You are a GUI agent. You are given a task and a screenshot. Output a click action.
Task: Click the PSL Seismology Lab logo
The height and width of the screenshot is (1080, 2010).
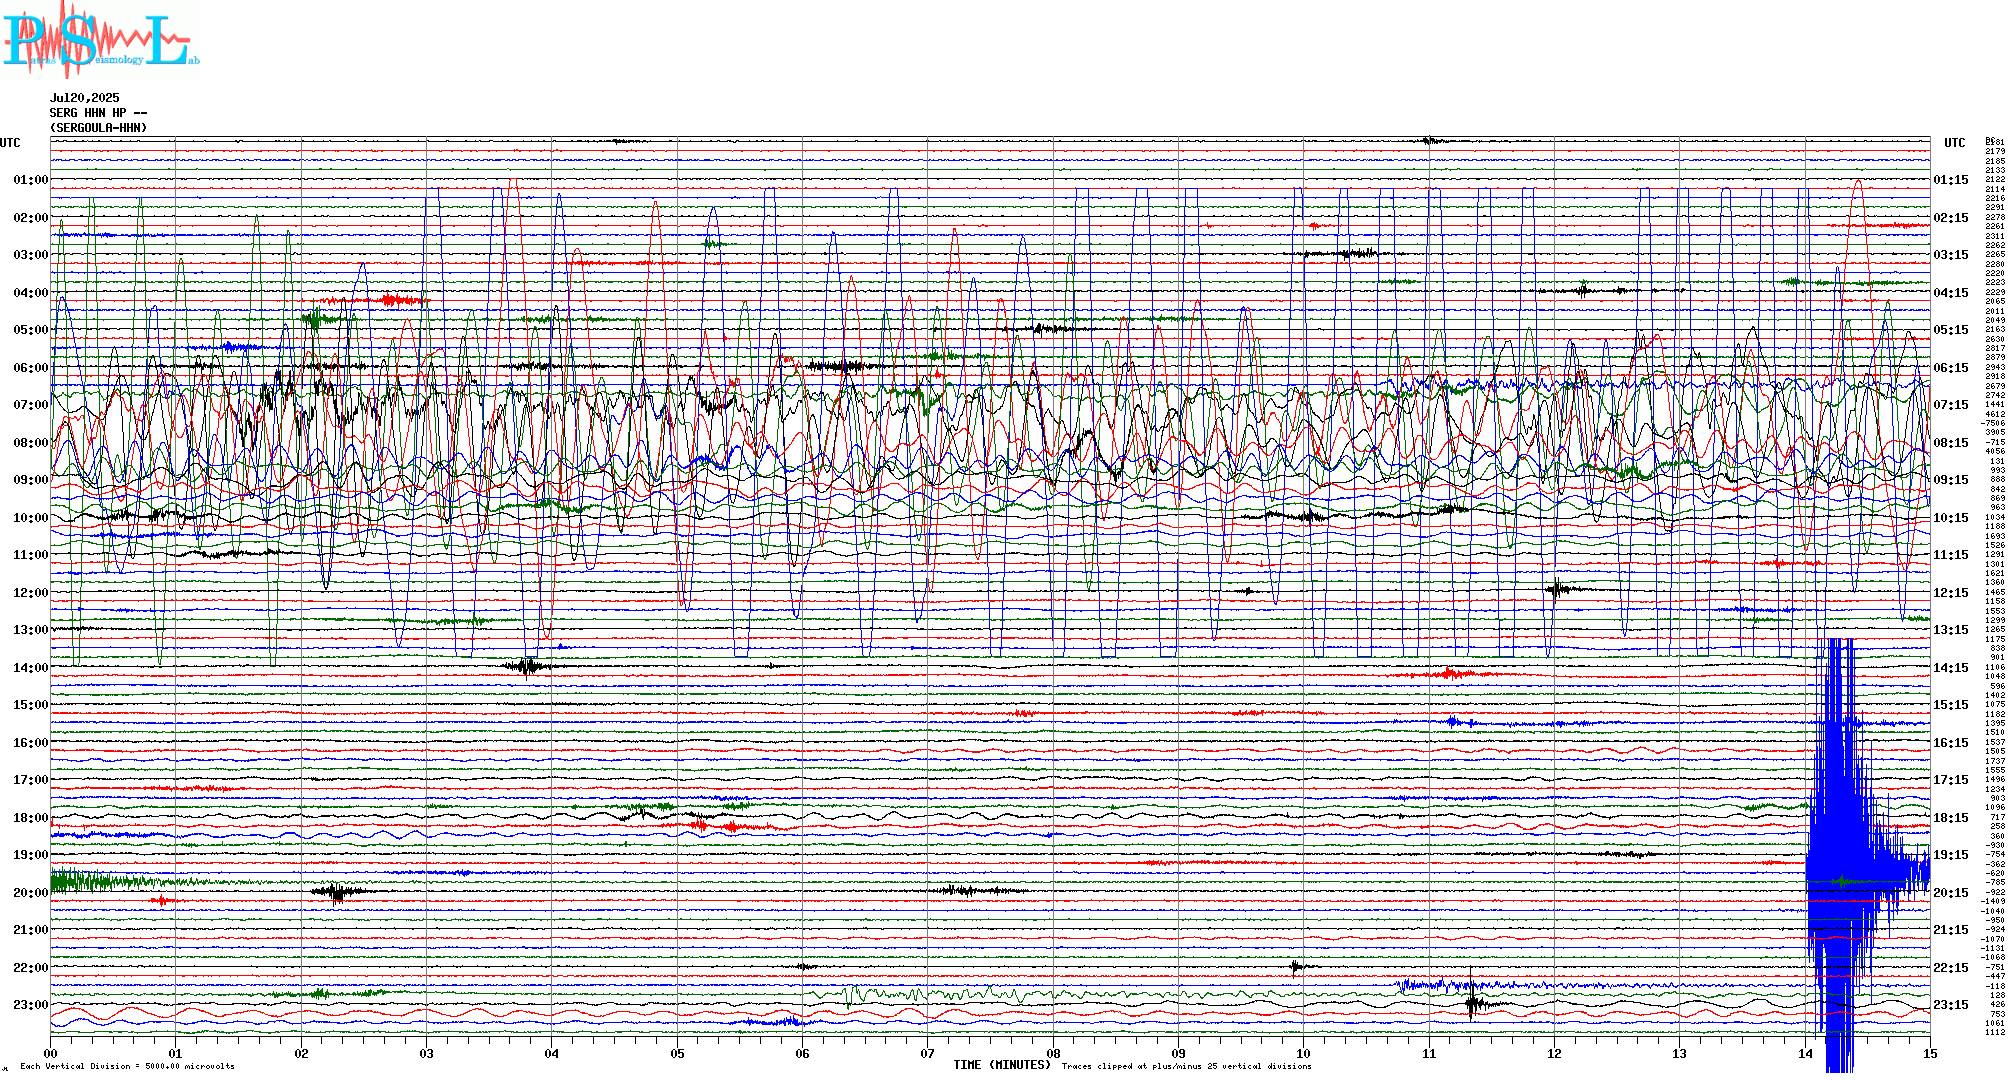100,38
